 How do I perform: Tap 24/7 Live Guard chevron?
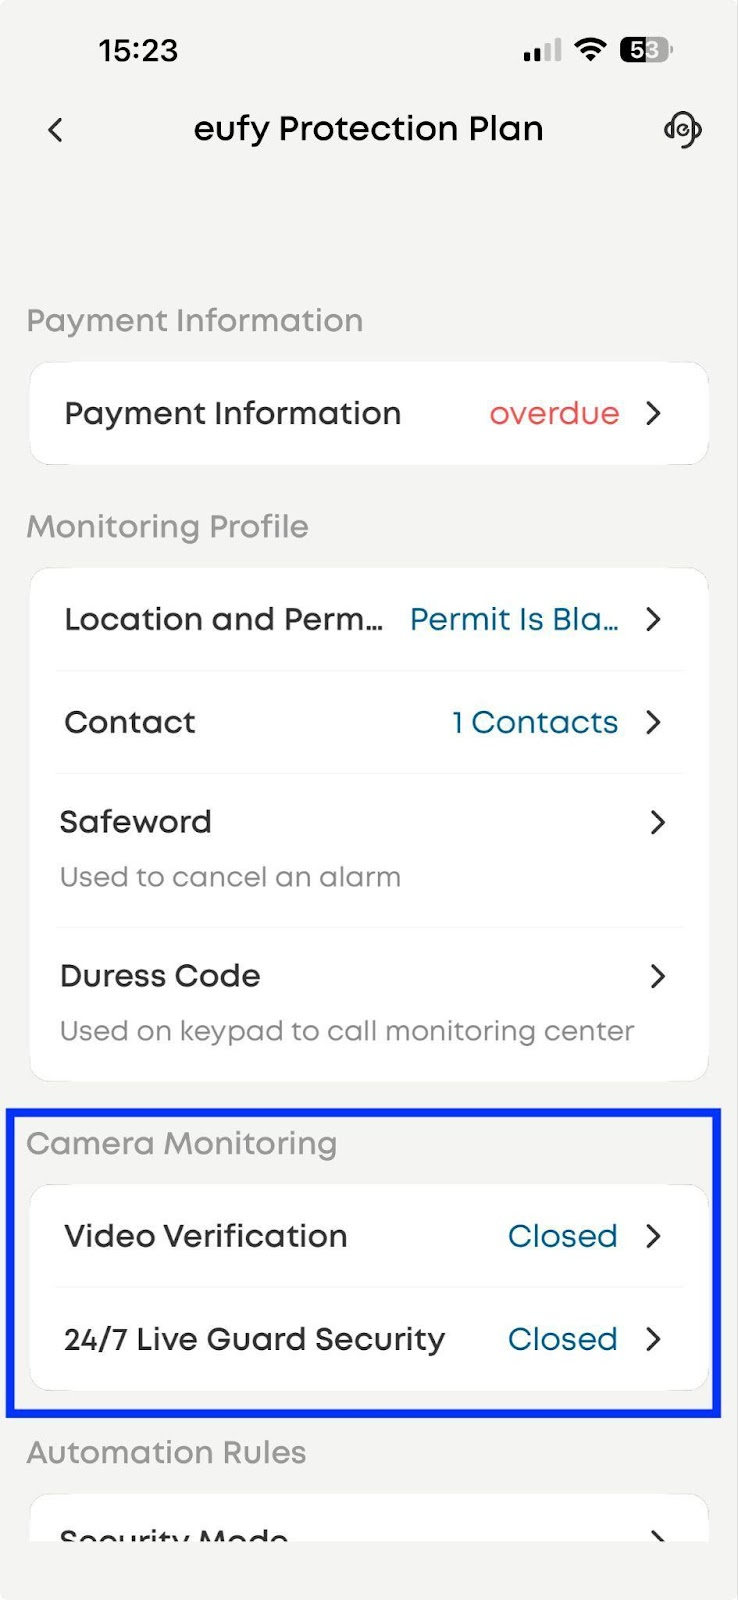coord(654,1339)
